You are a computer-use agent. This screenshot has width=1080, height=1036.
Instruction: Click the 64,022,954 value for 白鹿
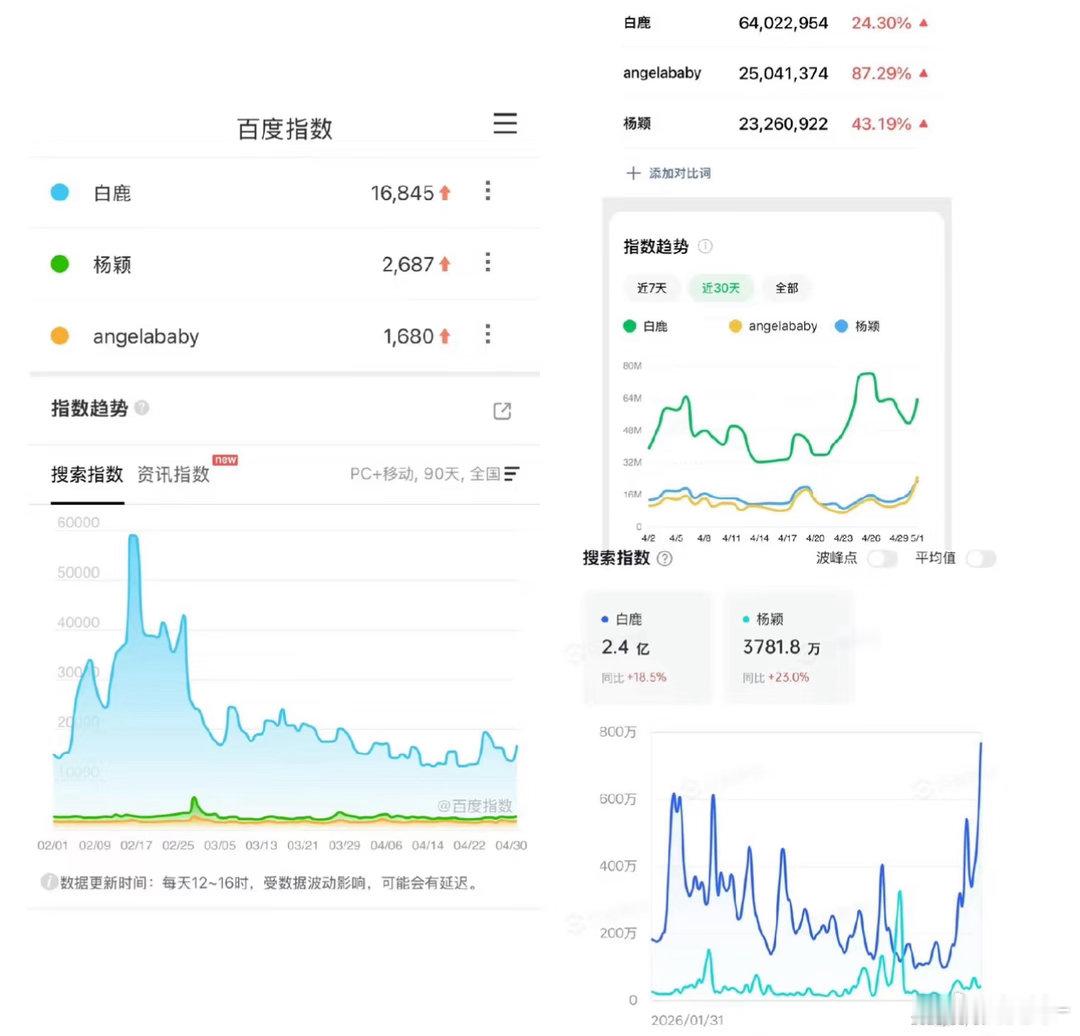(783, 23)
